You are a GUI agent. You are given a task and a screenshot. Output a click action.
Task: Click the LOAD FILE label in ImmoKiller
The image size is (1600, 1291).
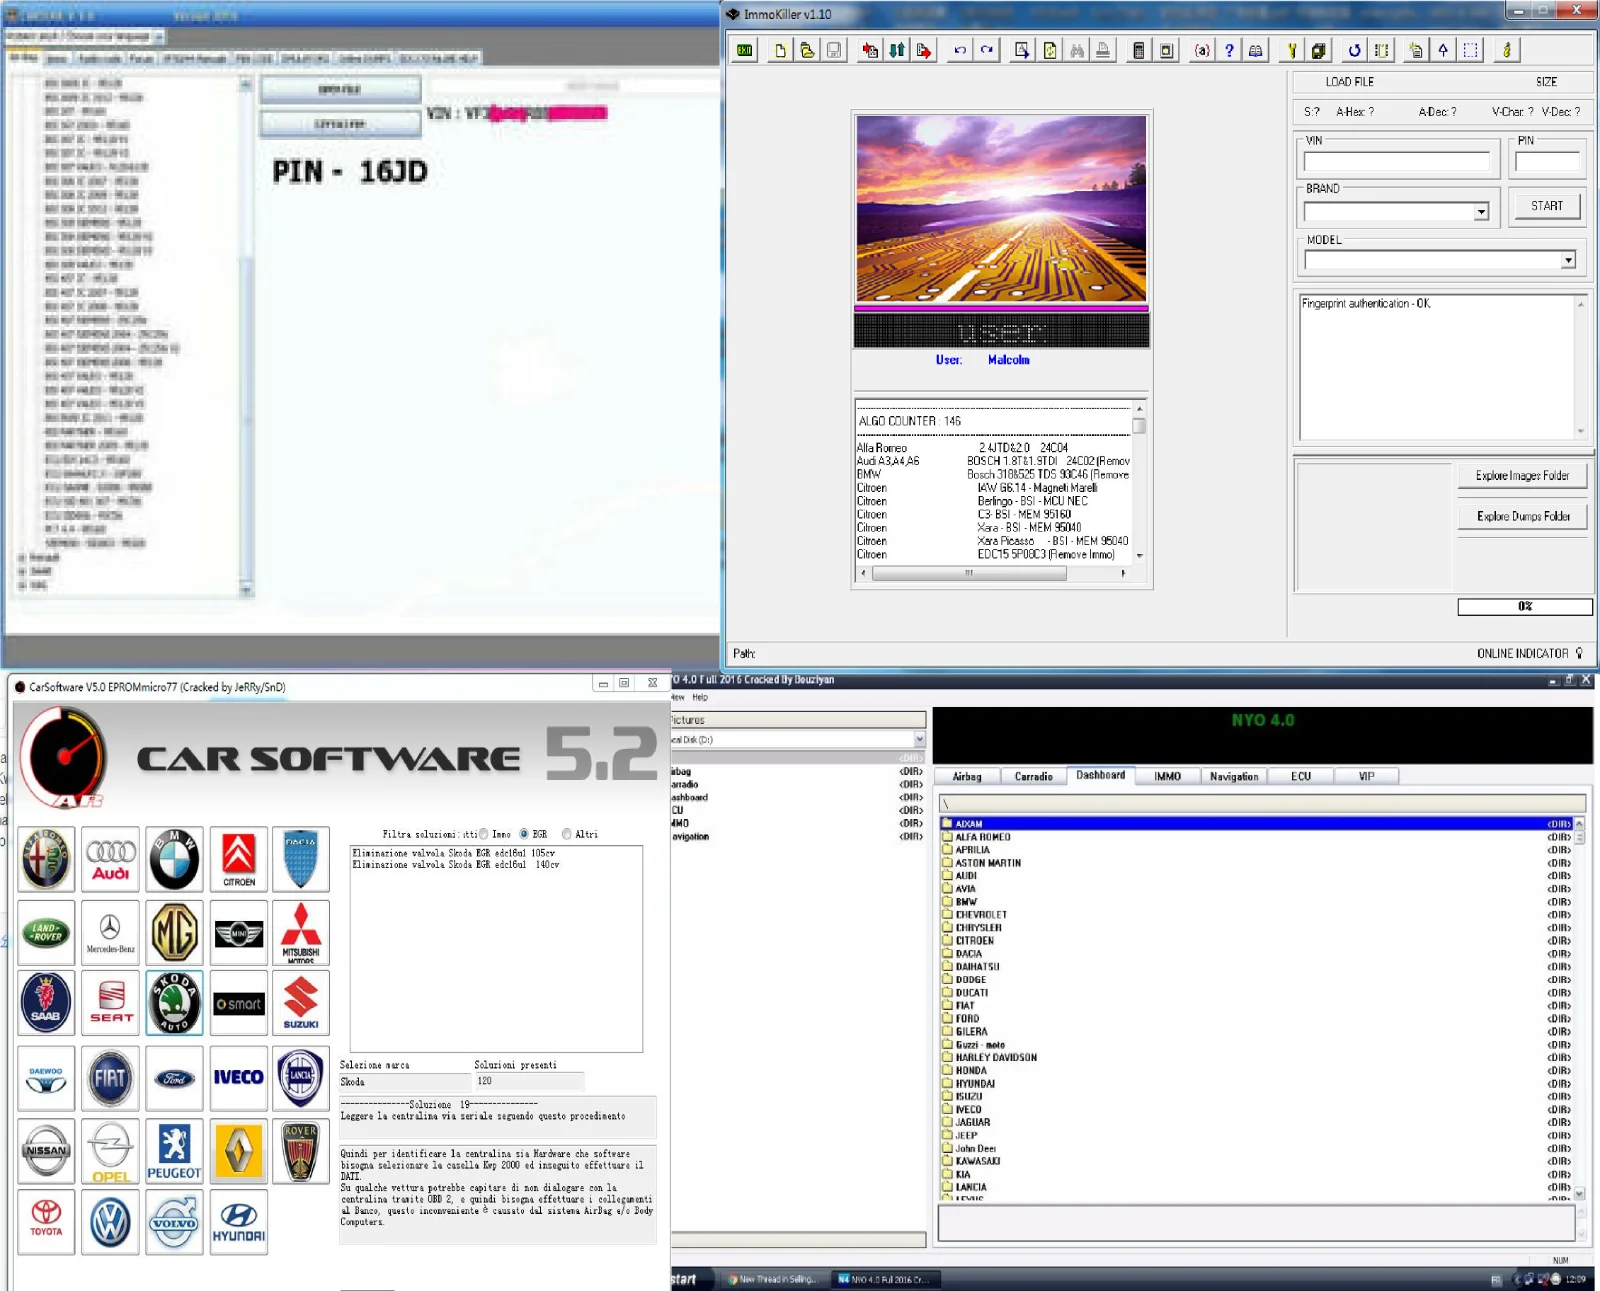(x=1349, y=82)
